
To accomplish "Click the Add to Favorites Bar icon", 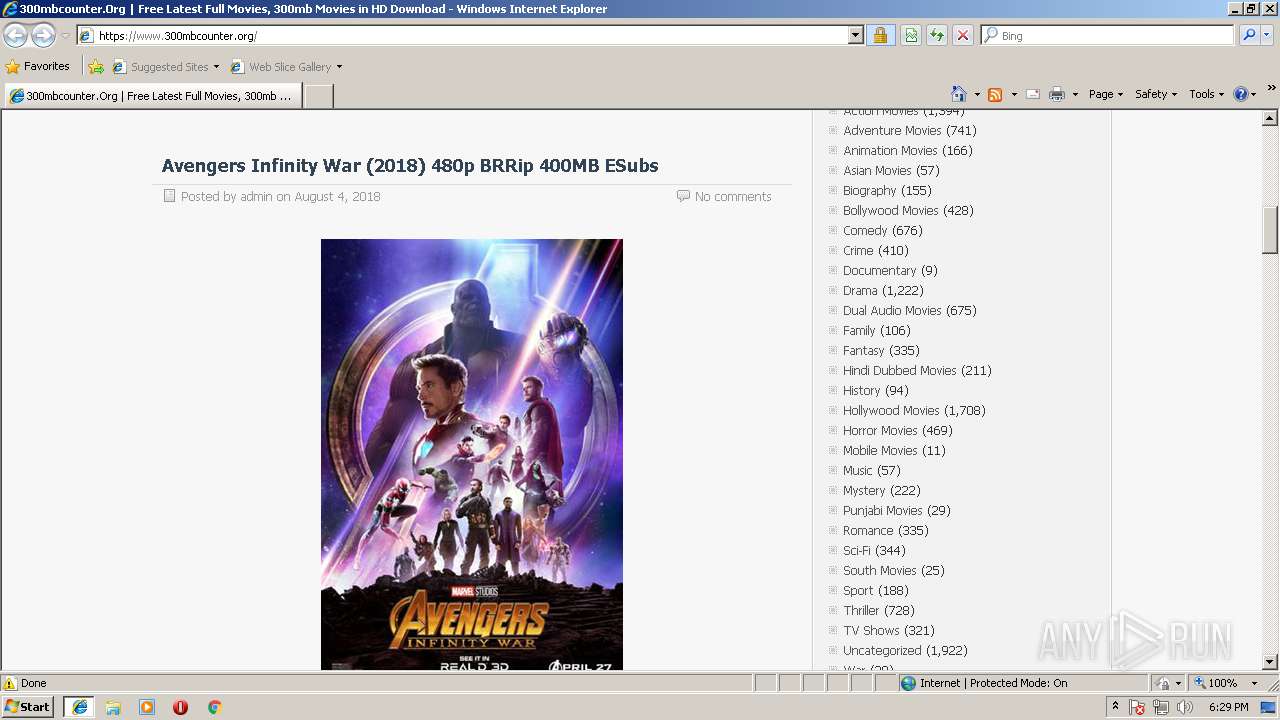I will [96, 67].
